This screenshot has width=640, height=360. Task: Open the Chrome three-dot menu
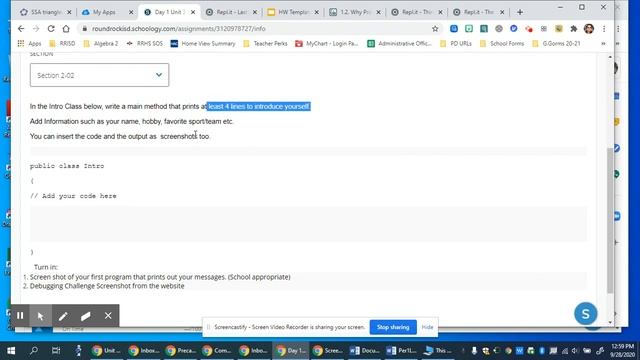604,29
